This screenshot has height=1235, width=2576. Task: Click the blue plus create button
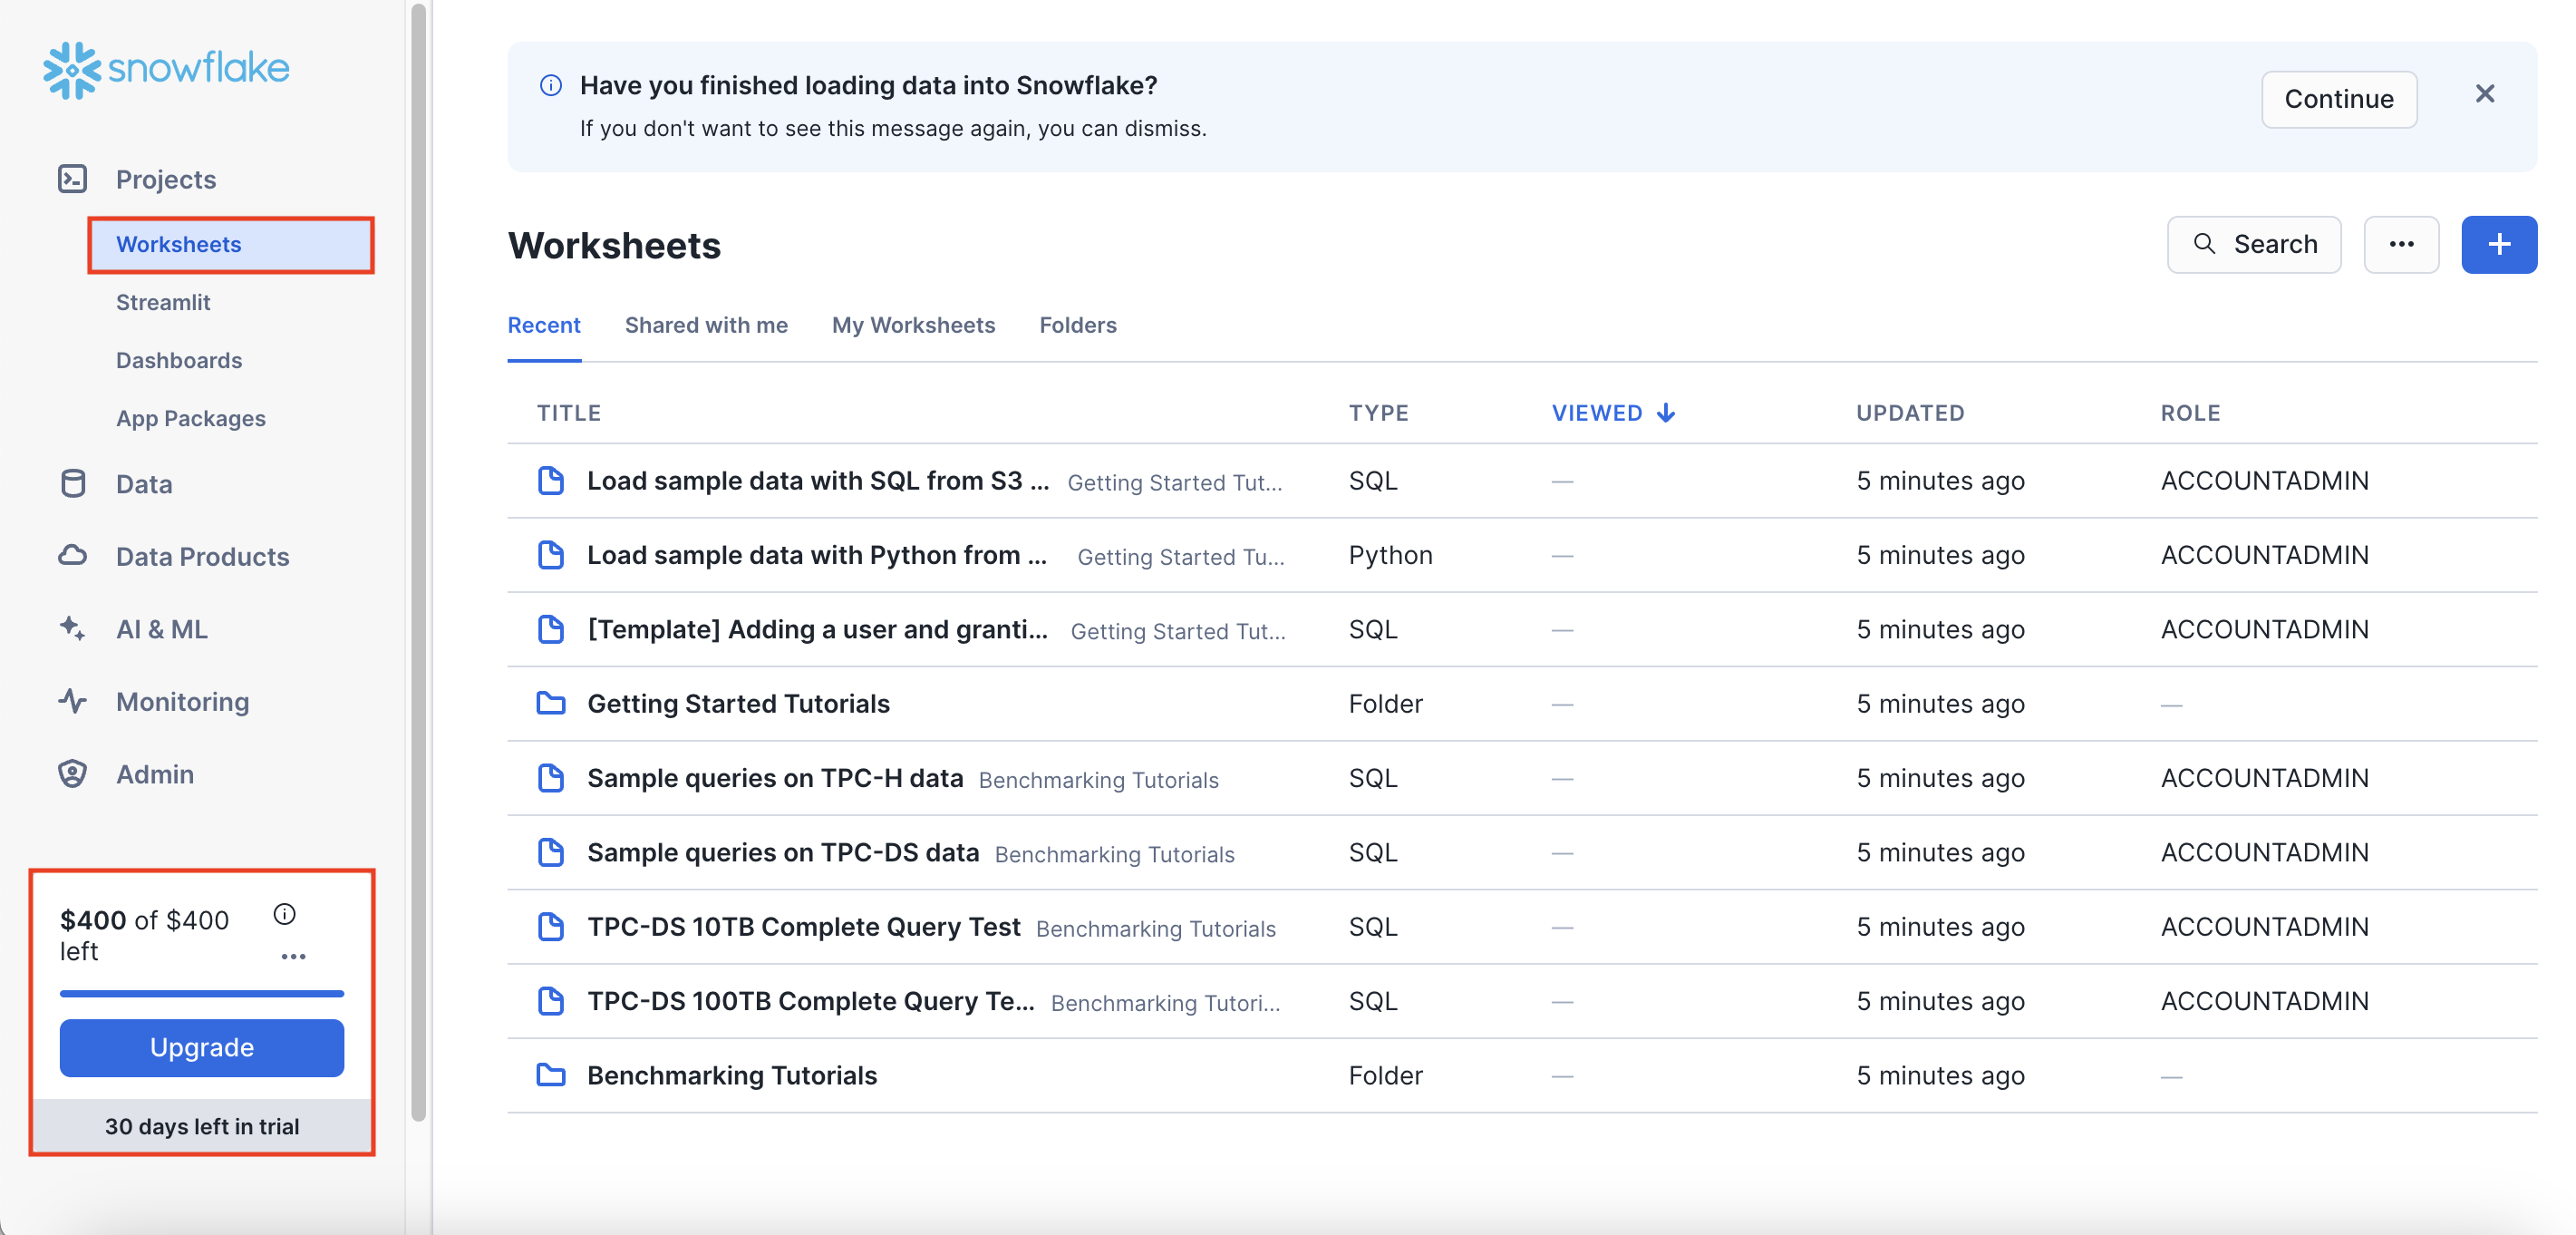click(x=2497, y=244)
